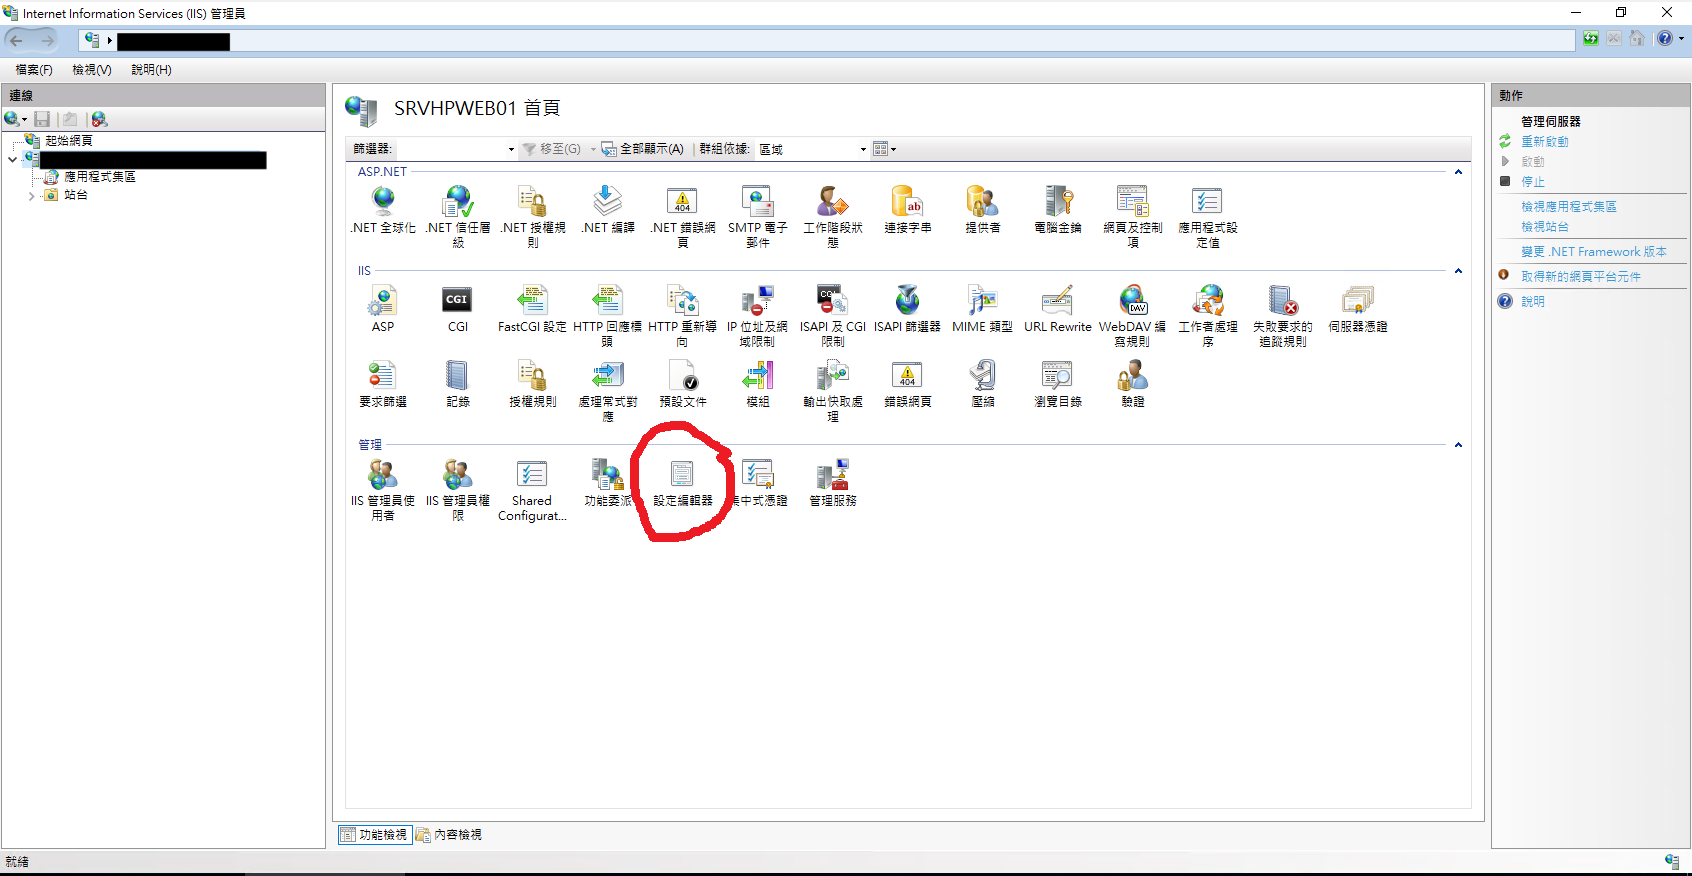This screenshot has width=1692, height=876.
Task: Click 全部顯示(A) toolbar button
Action: 643,149
